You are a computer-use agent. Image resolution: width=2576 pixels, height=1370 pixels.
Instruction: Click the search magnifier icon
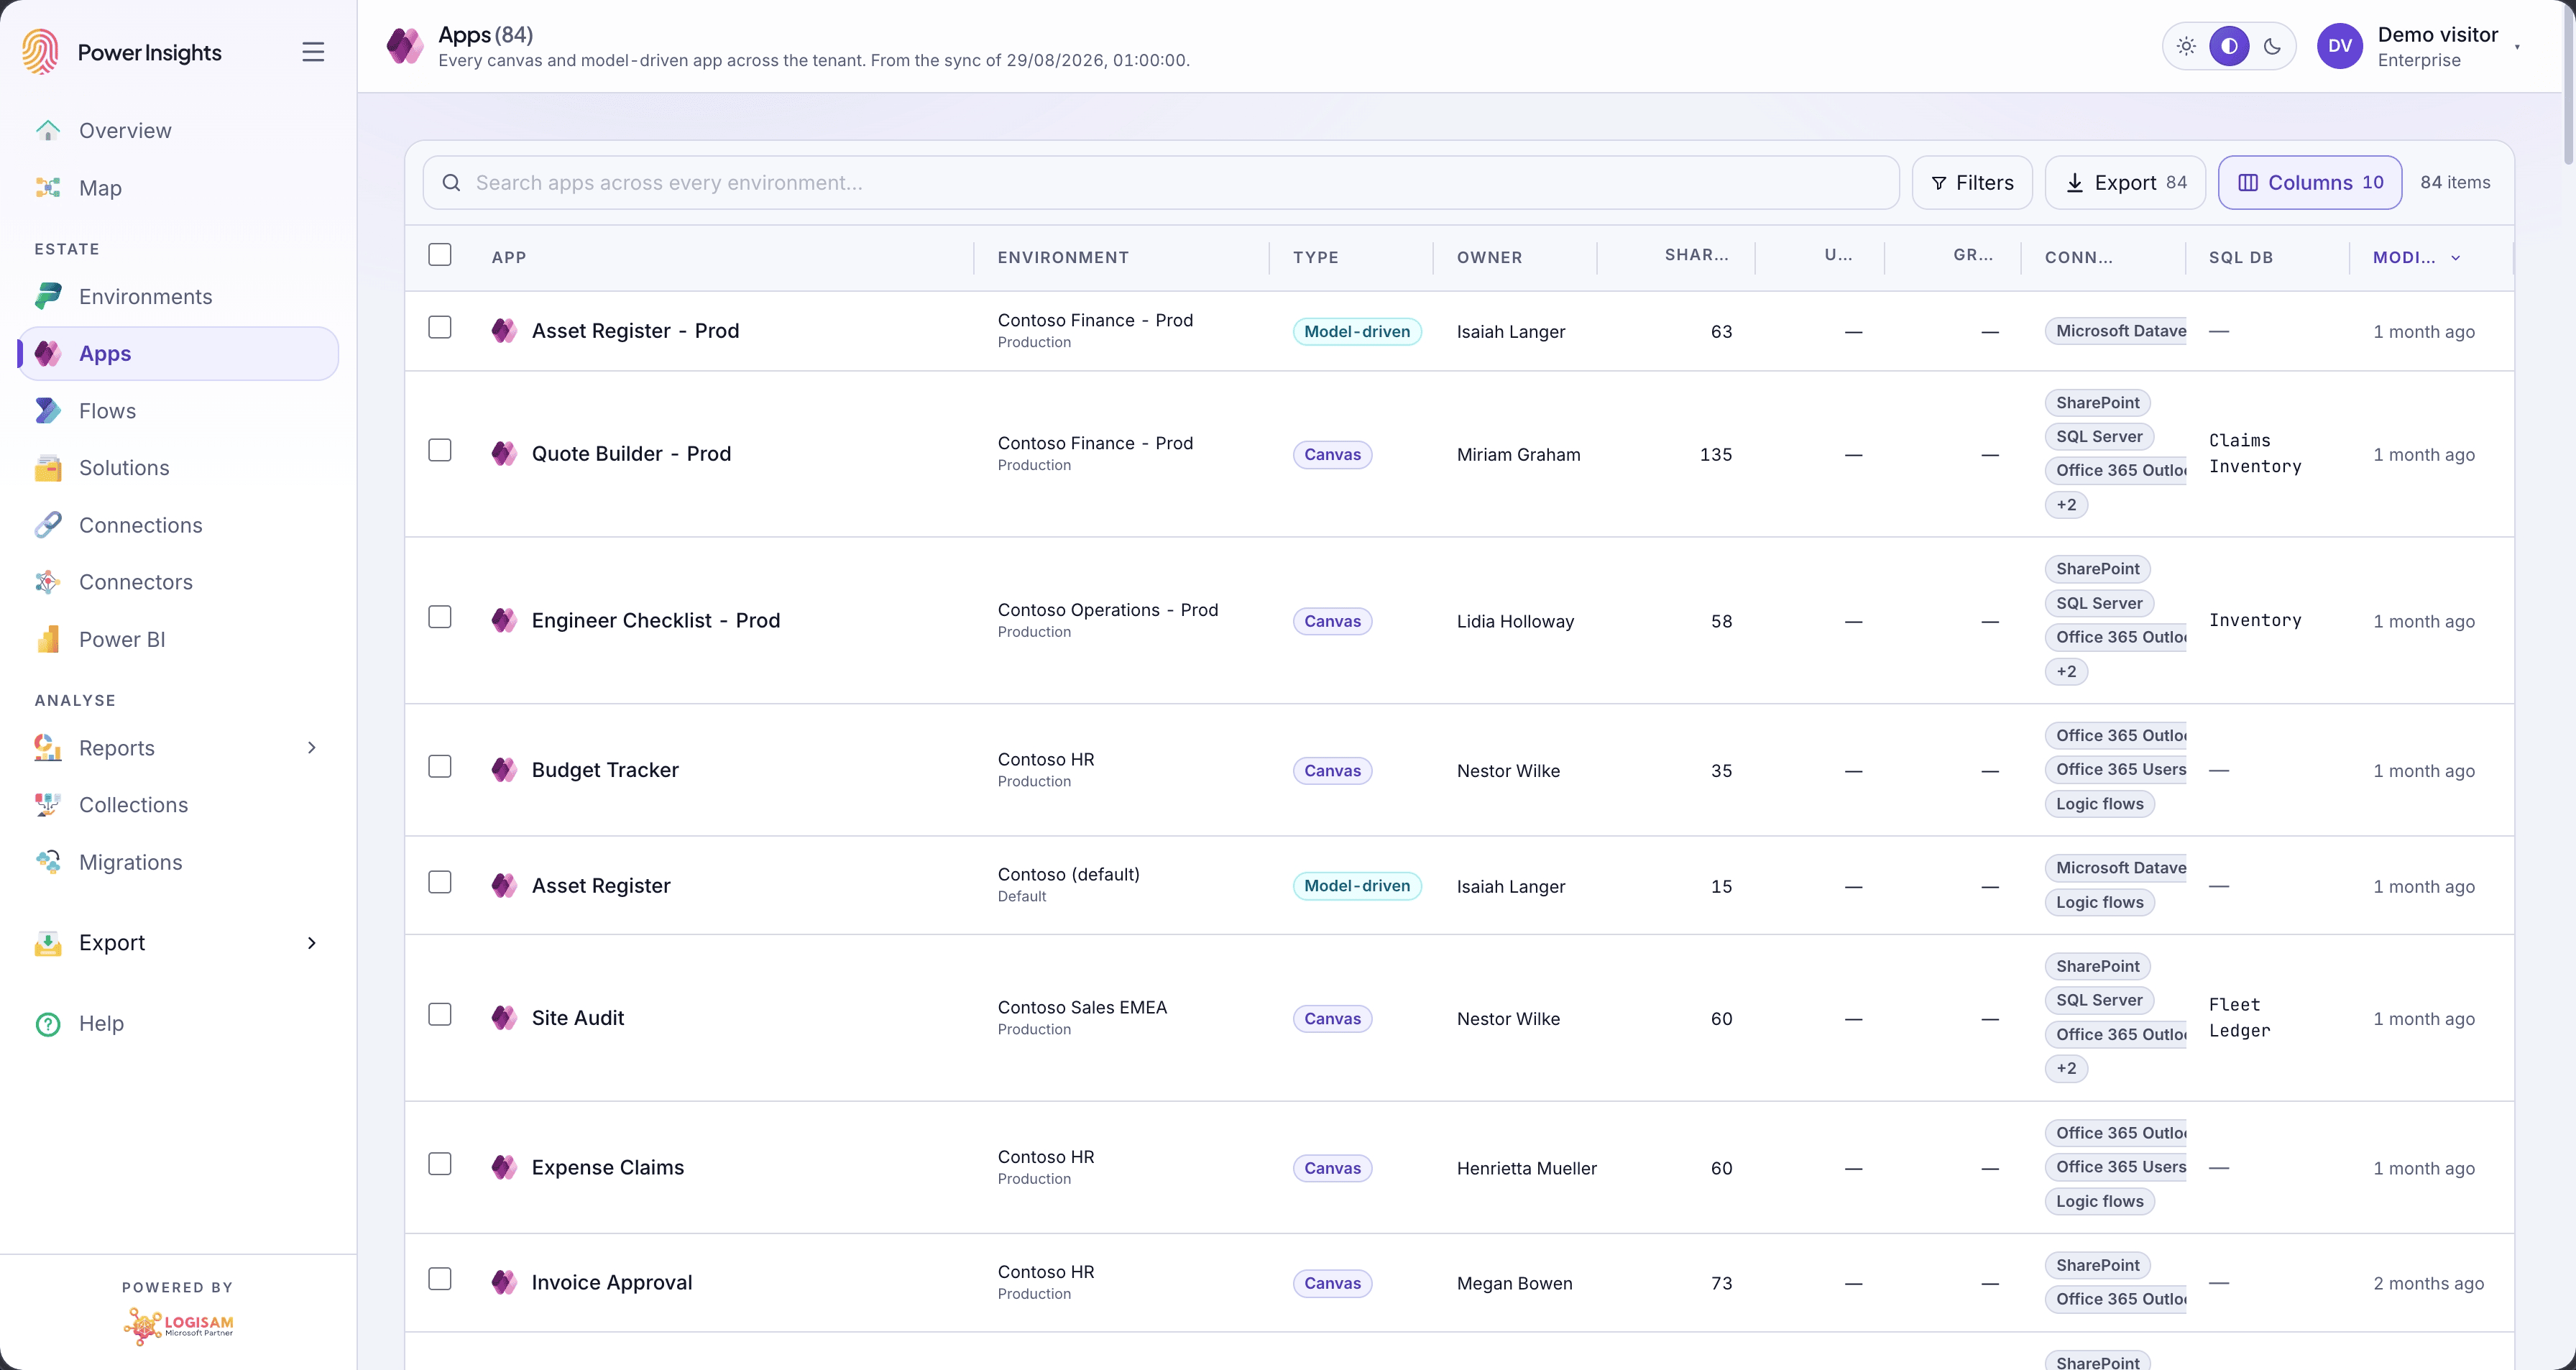pyautogui.click(x=452, y=183)
